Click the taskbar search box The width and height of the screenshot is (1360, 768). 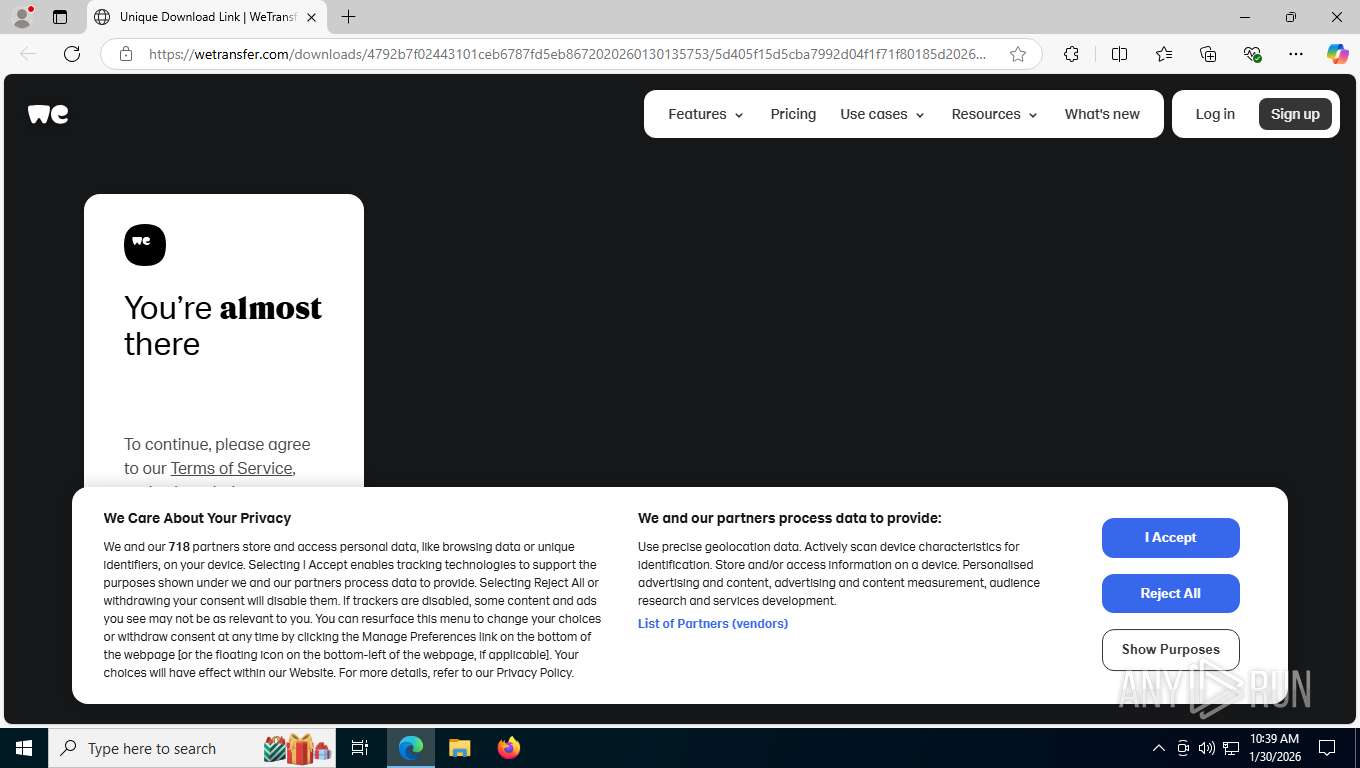pyautogui.click(x=192, y=748)
